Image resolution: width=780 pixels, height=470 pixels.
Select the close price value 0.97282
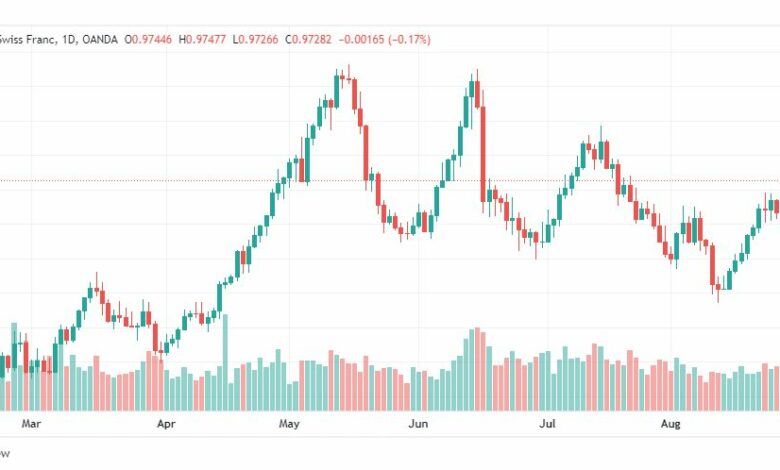(x=311, y=39)
